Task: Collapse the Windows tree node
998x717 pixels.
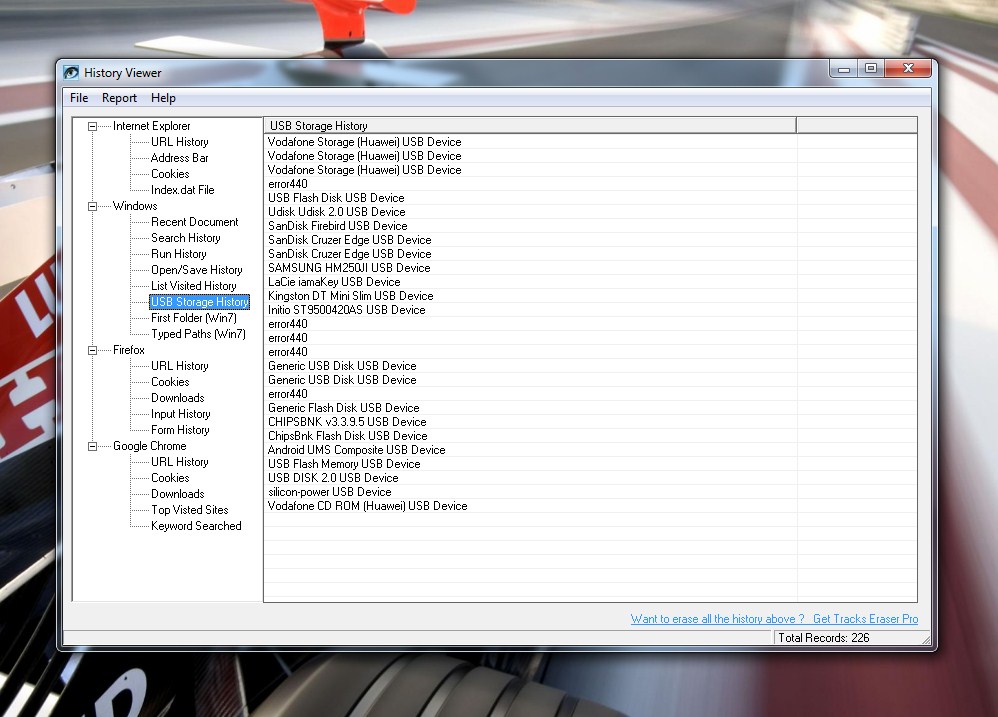Action: coord(92,206)
